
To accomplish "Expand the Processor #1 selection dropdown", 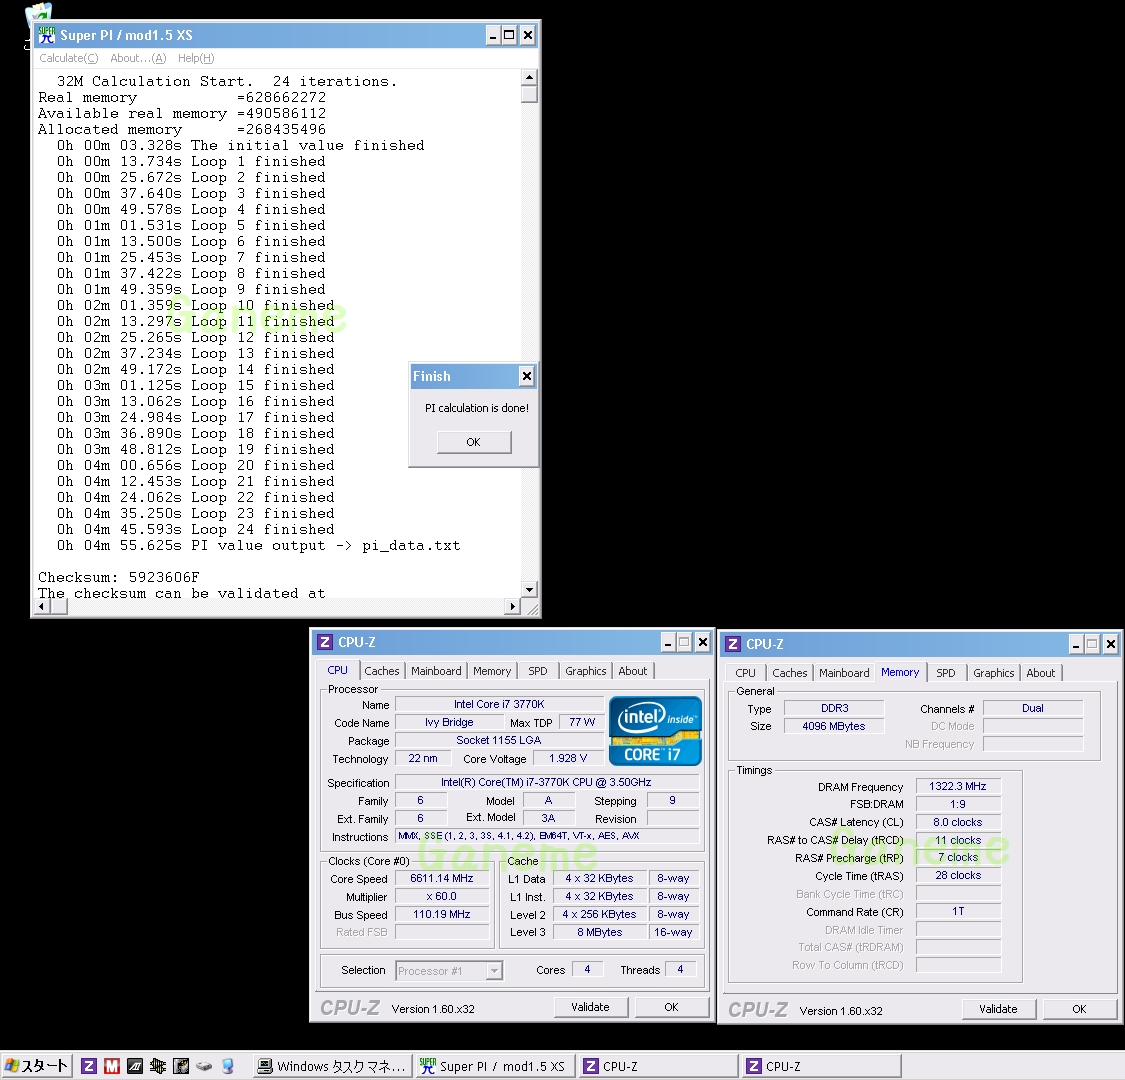I will coord(494,971).
